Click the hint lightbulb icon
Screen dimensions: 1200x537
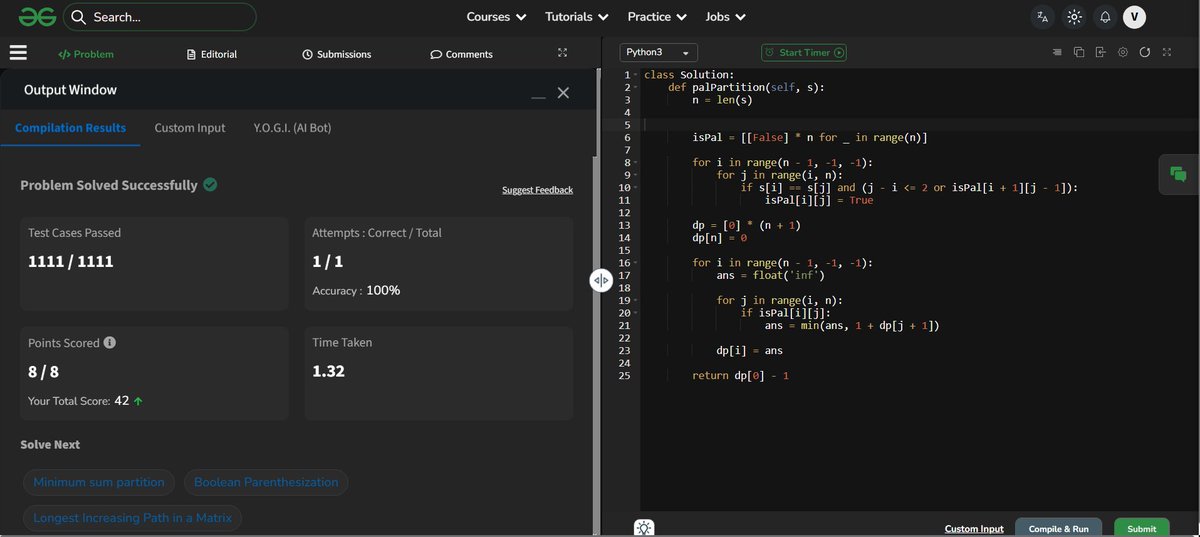[644, 527]
